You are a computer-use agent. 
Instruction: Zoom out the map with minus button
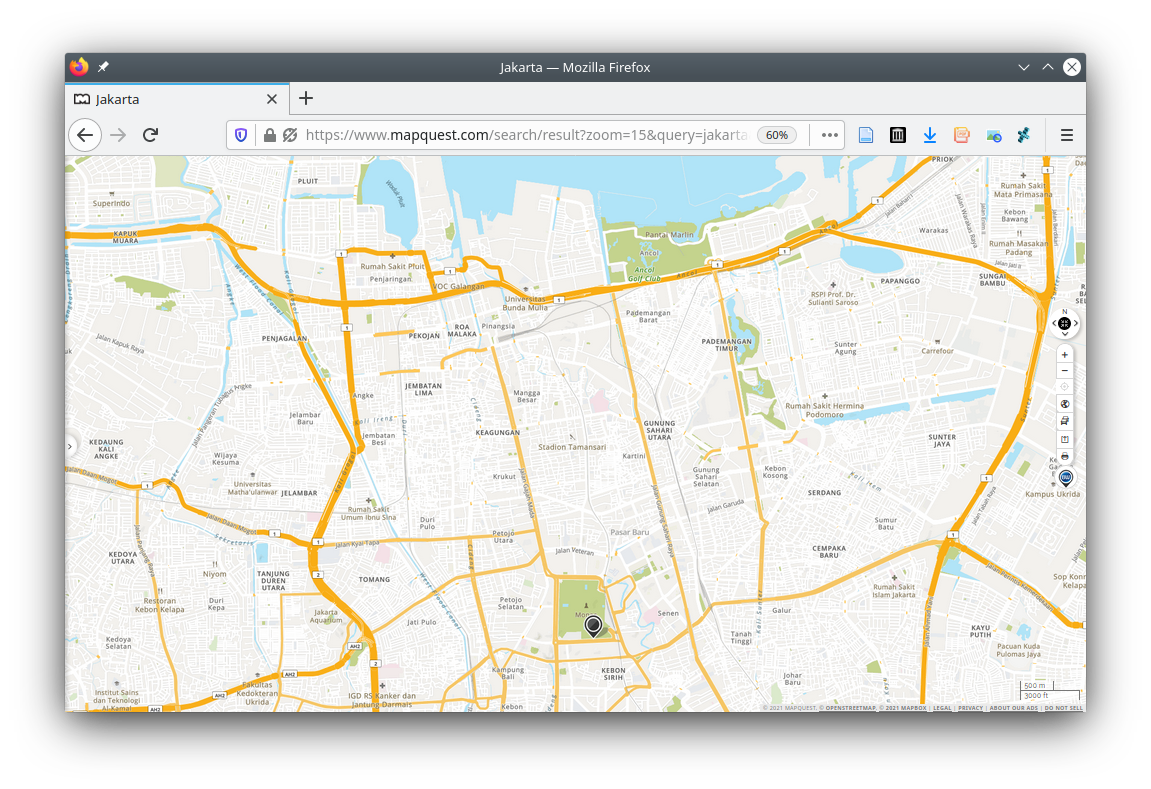[1064, 371]
